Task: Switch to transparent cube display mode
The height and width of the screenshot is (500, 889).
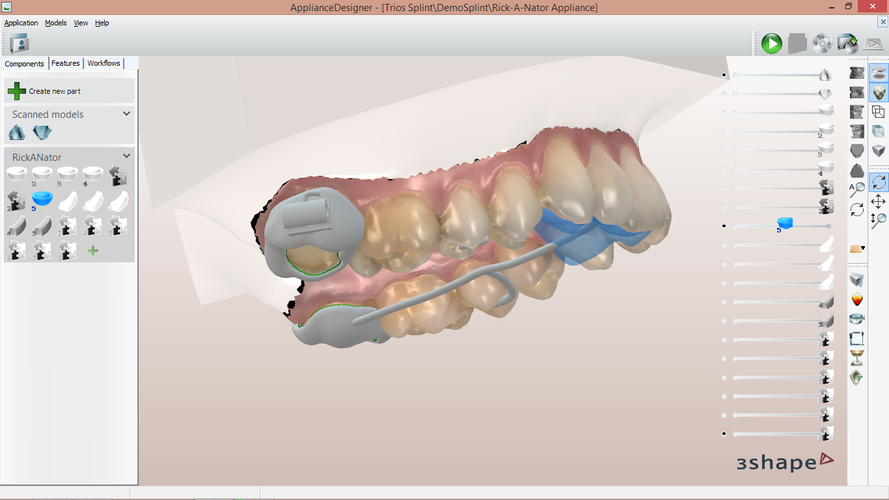Action: pyautogui.click(x=879, y=131)
